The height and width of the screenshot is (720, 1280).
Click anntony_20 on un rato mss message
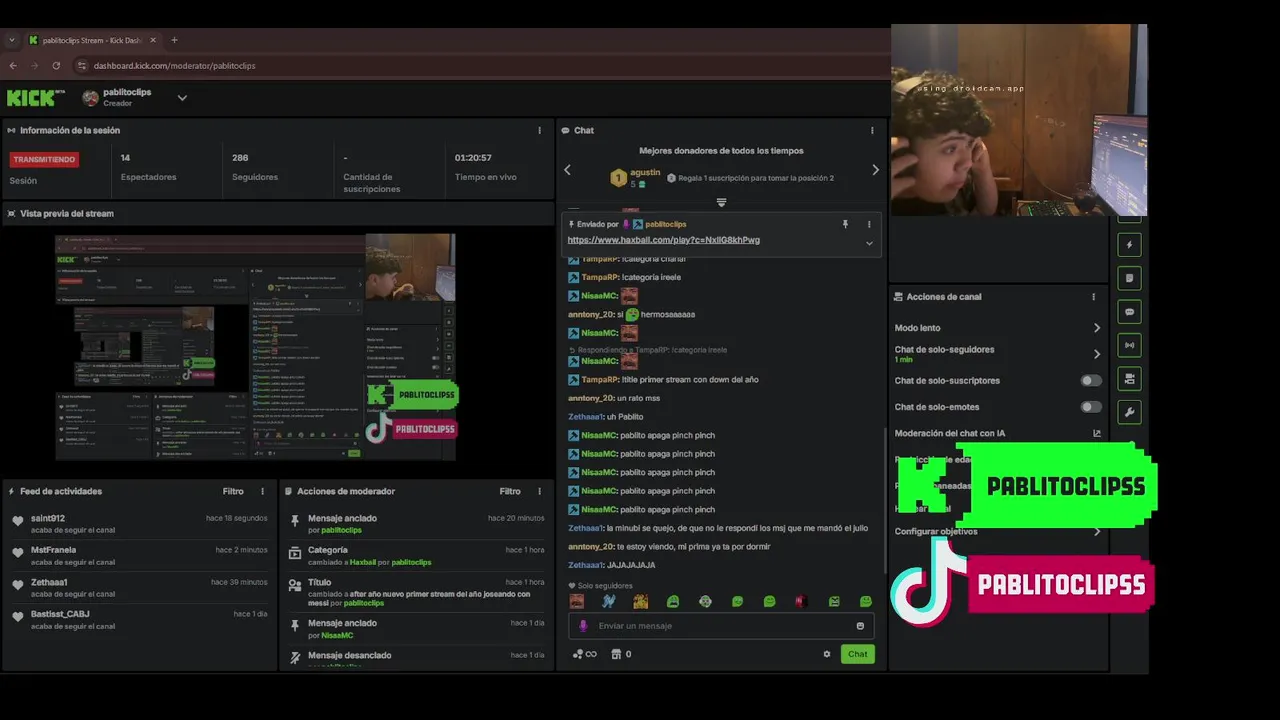(591, 398)
